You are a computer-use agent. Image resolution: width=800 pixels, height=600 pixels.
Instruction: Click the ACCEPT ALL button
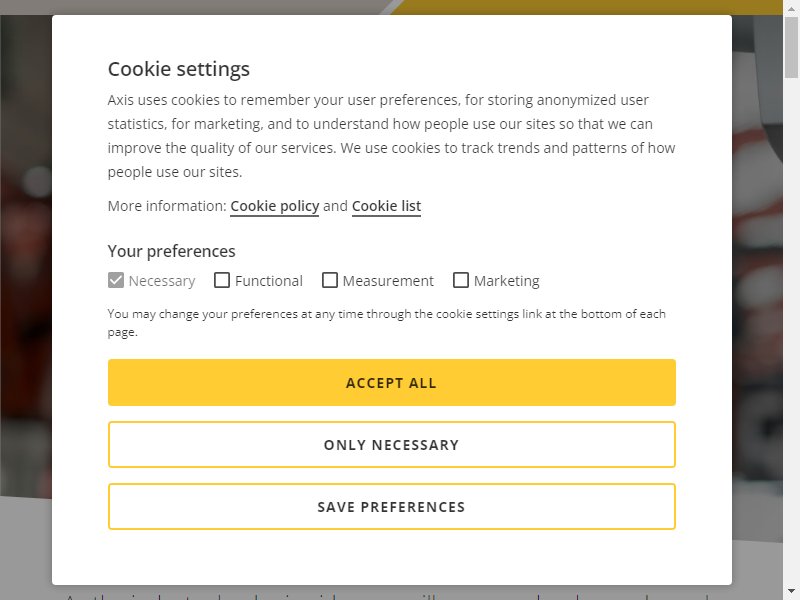tap(391, 383)
